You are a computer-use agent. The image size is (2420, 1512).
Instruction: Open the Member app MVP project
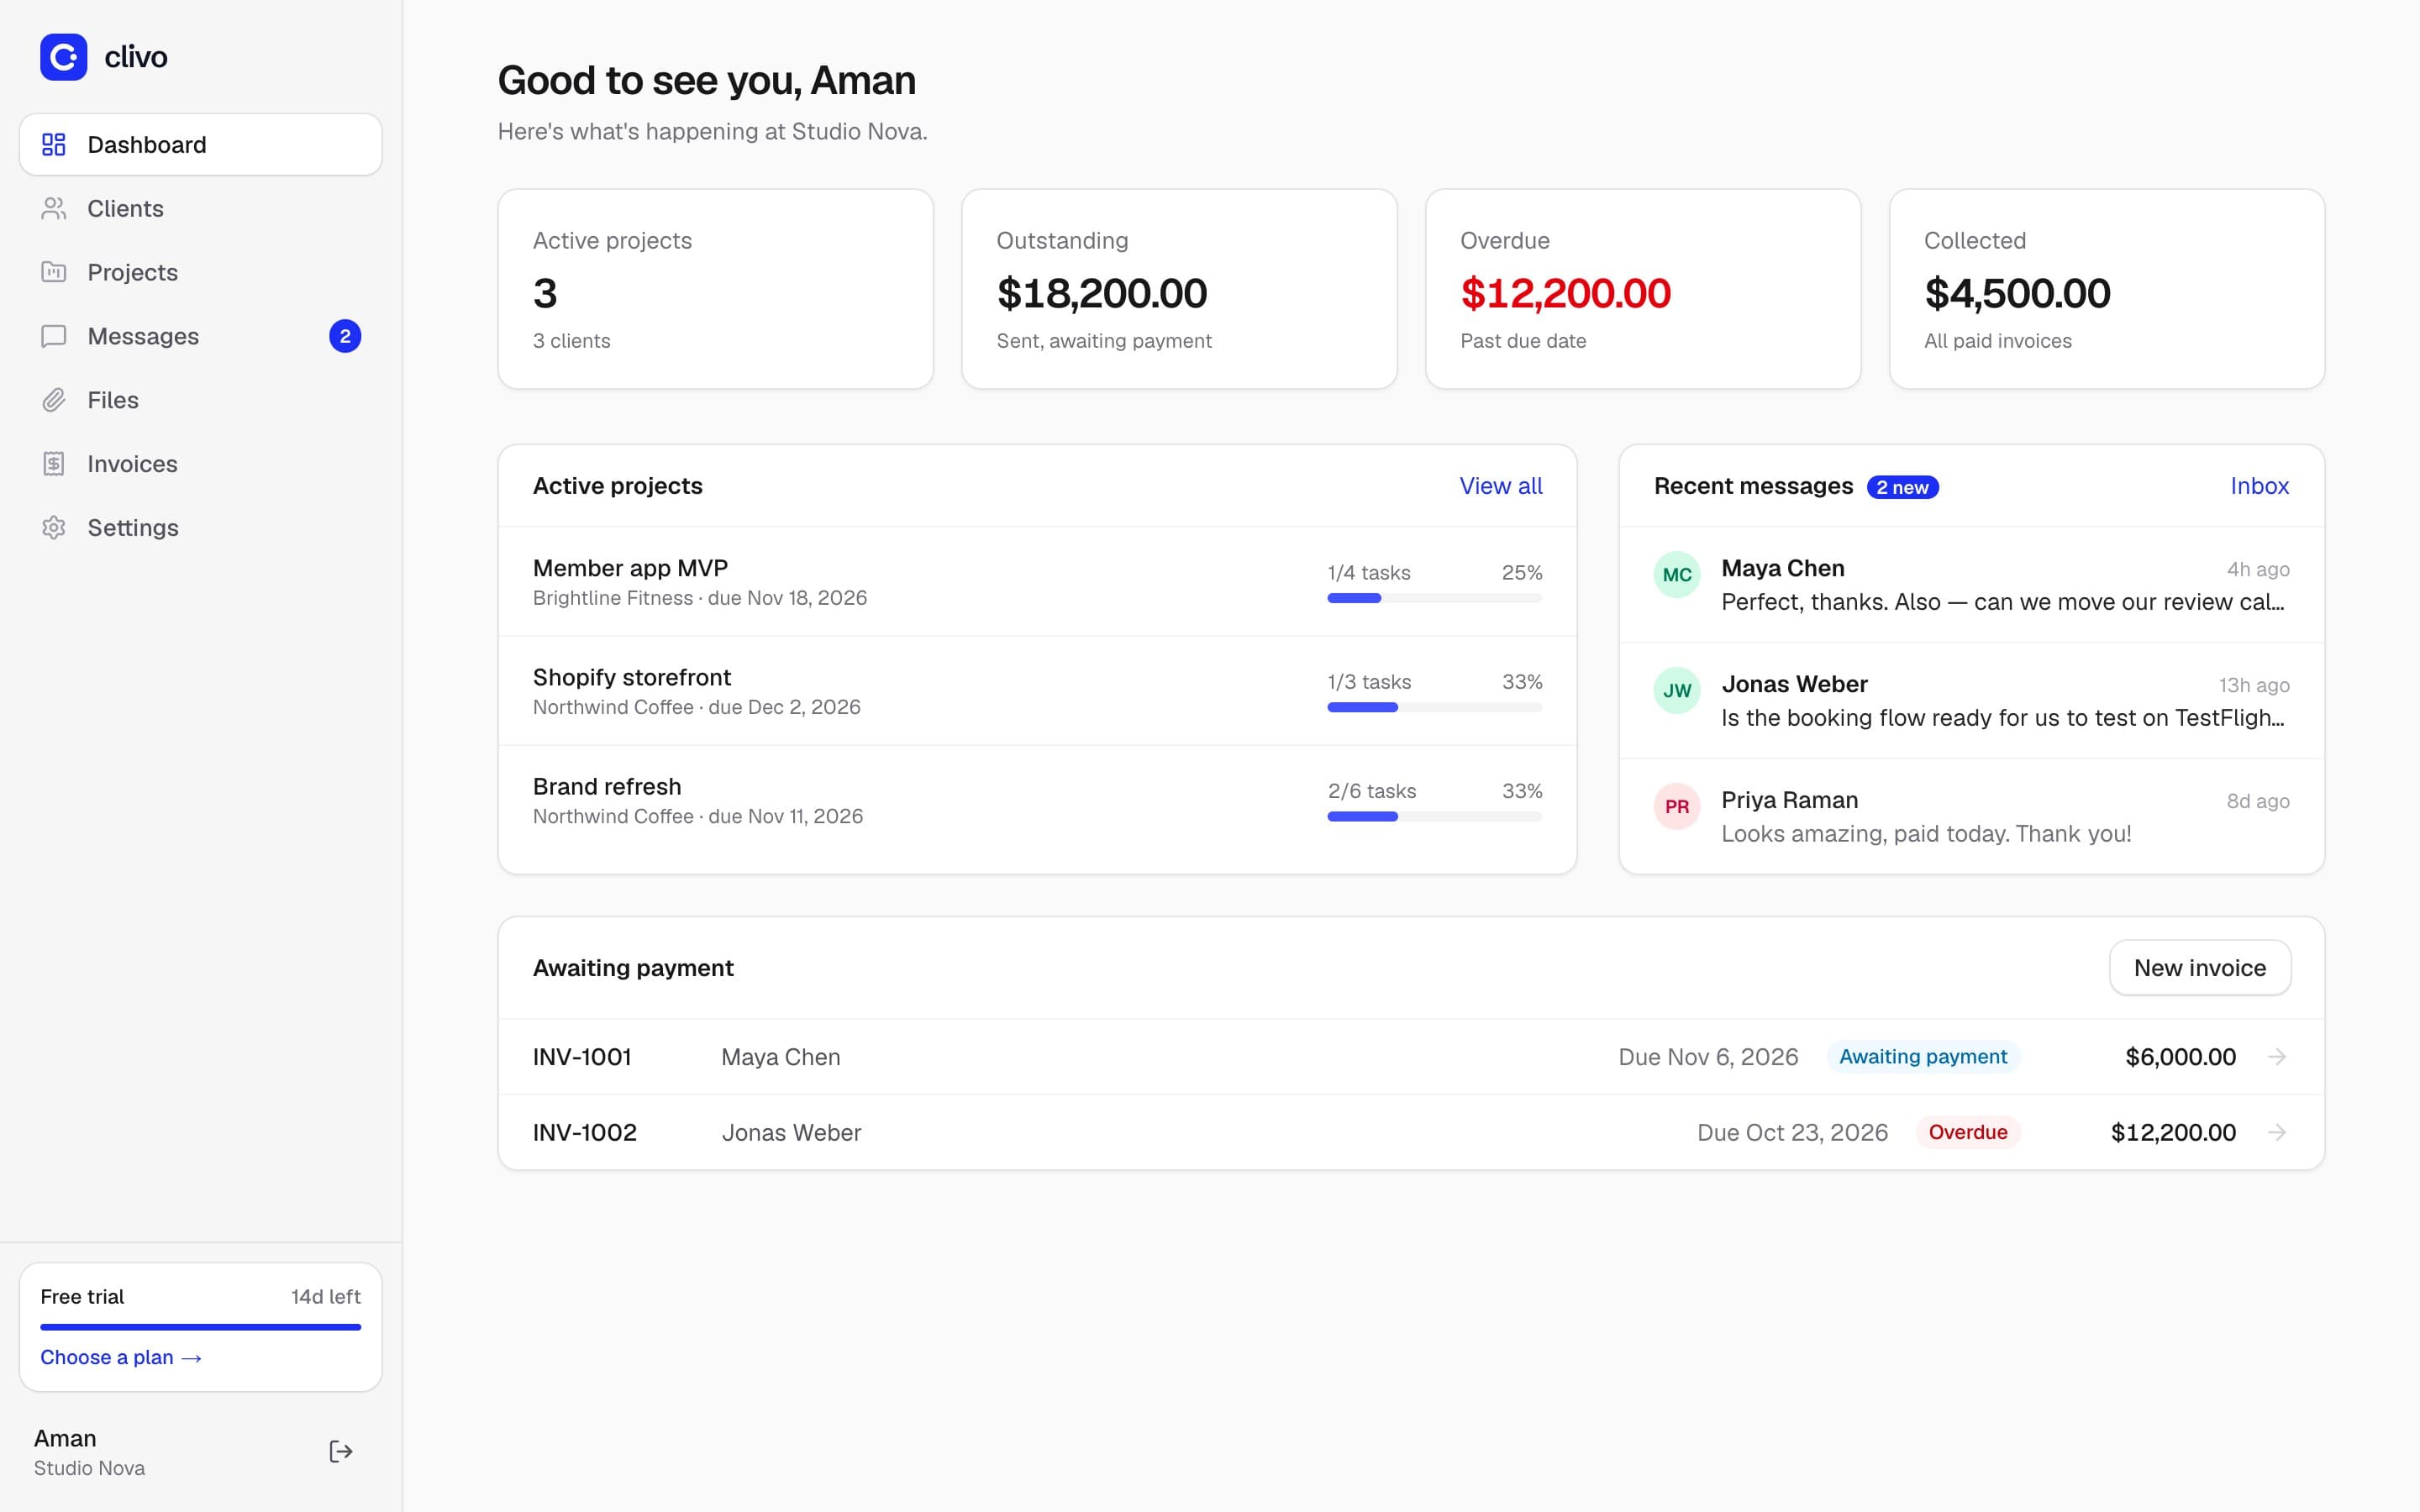click(1038, 582)
